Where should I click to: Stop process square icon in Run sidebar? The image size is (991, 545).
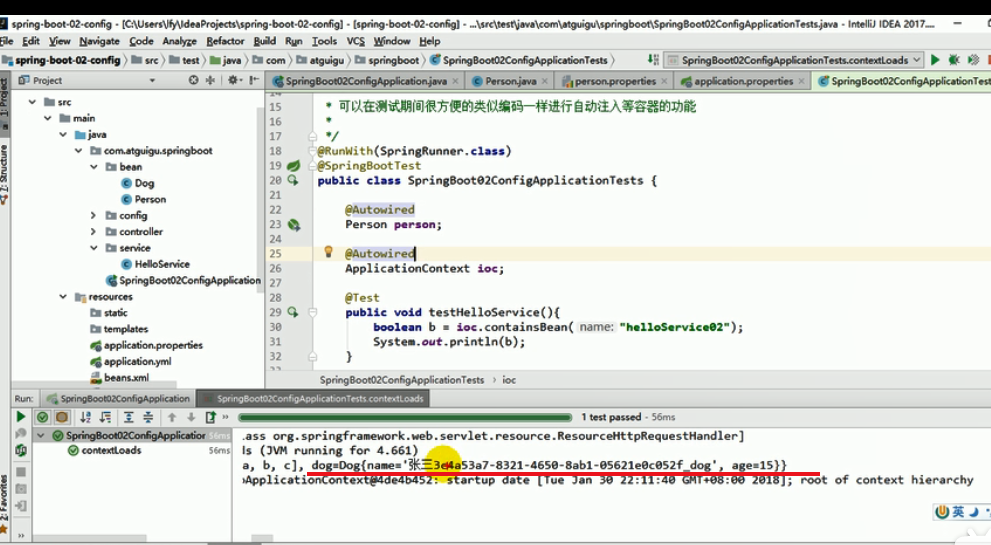tap(21, 472)
